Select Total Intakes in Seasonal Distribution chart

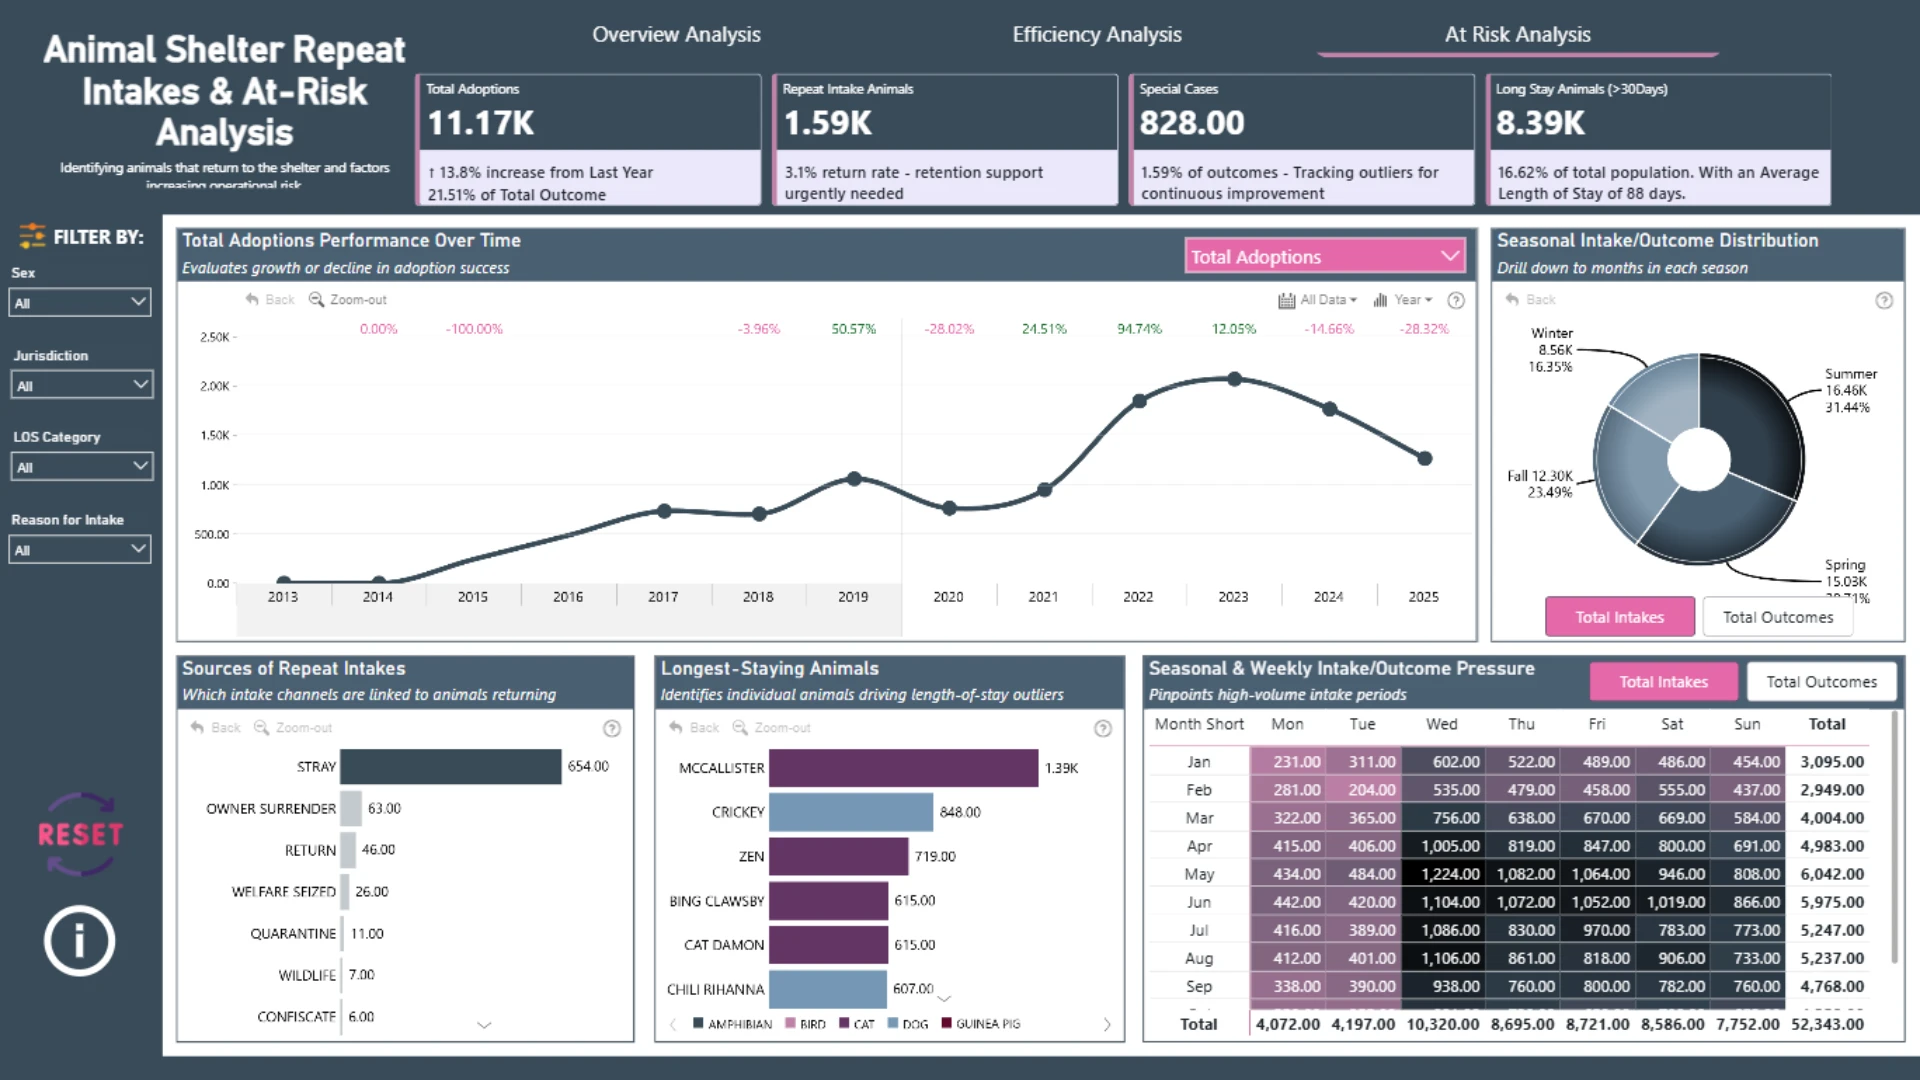pyautogui.click(x=1620, y=617)
